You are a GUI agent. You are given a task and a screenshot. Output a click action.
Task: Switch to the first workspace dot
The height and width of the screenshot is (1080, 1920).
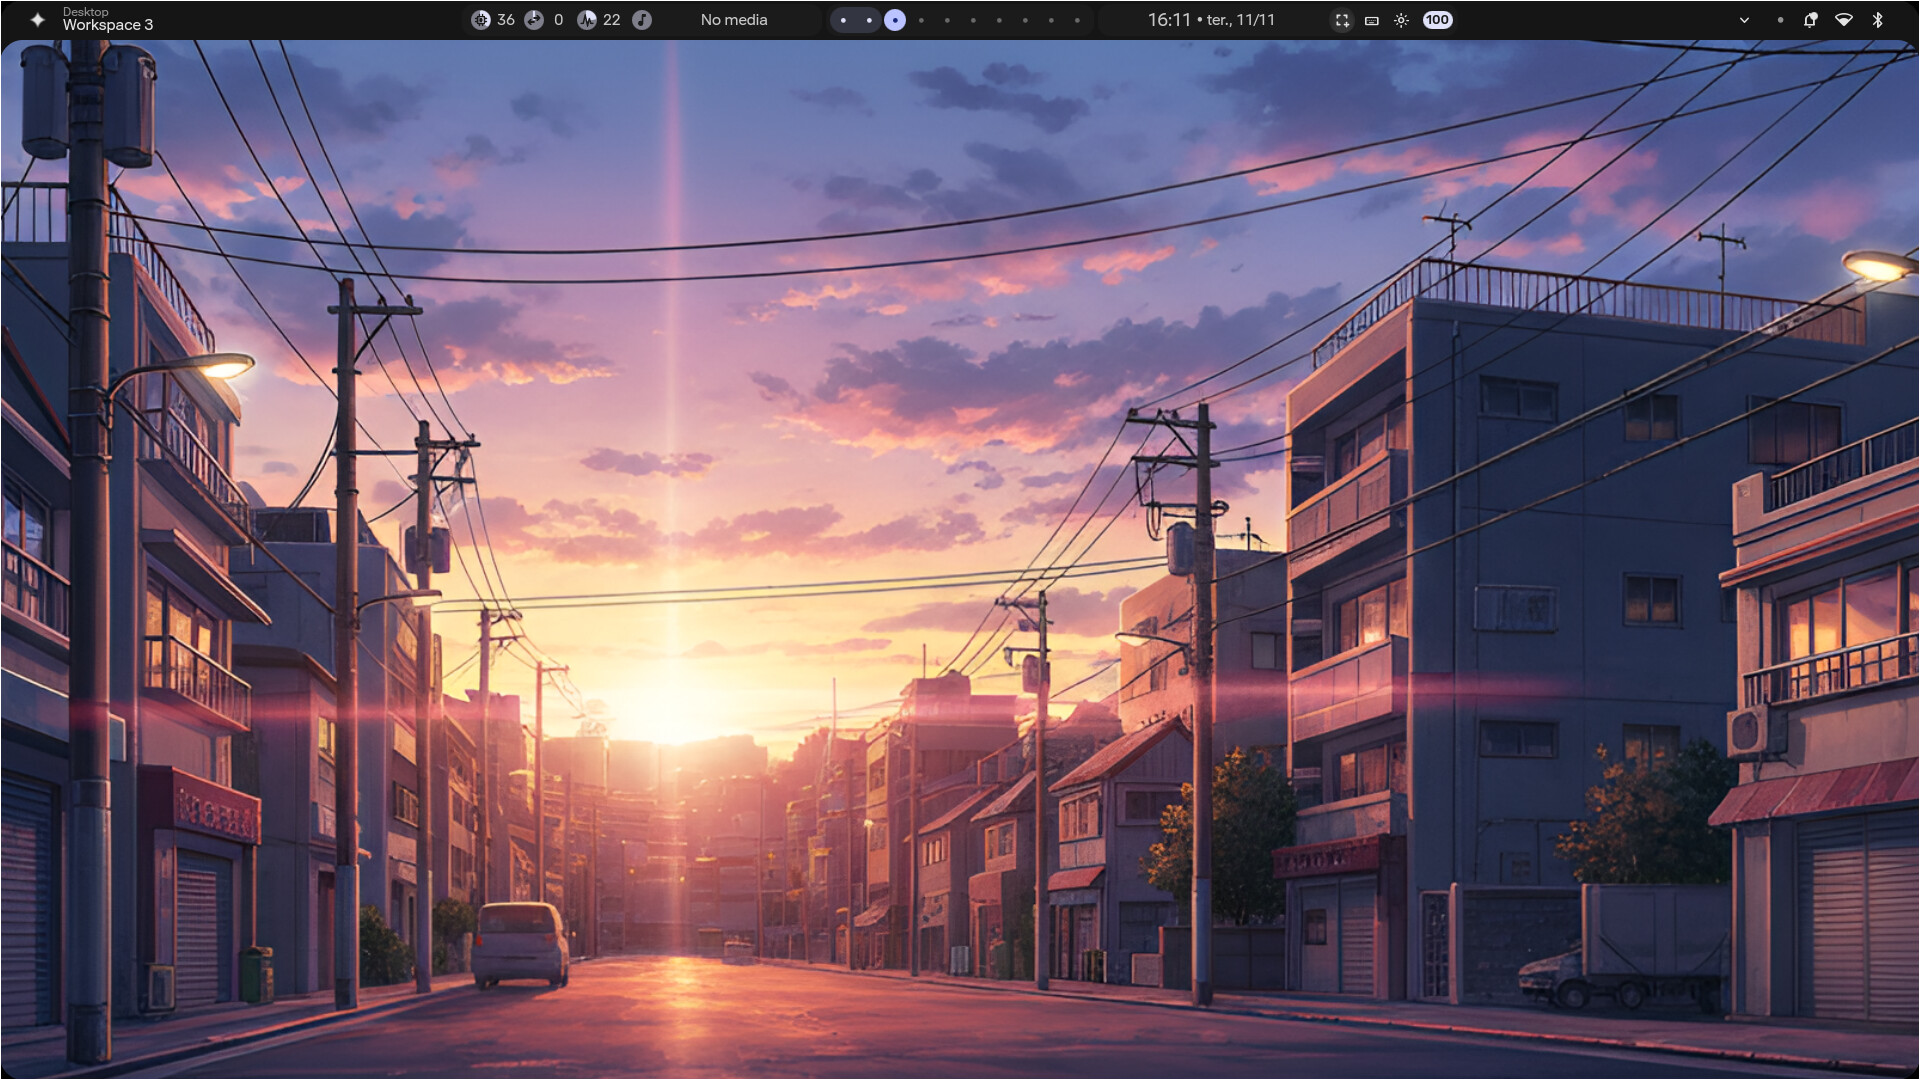(x=843, y=20)
